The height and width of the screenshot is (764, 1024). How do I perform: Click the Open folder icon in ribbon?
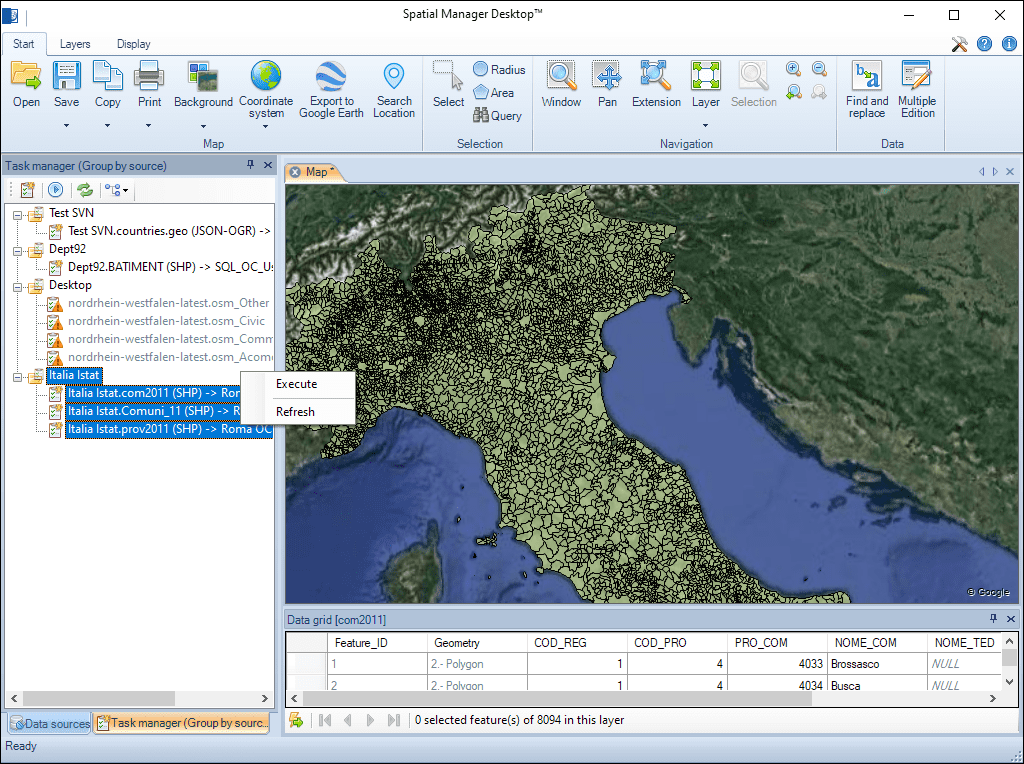point(26,76)
